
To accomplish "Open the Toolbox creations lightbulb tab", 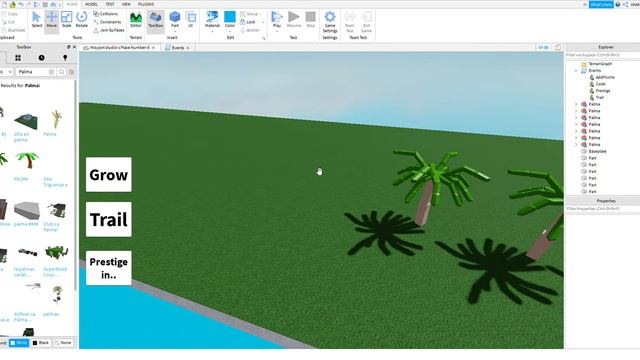I will [x=65, y=58].
